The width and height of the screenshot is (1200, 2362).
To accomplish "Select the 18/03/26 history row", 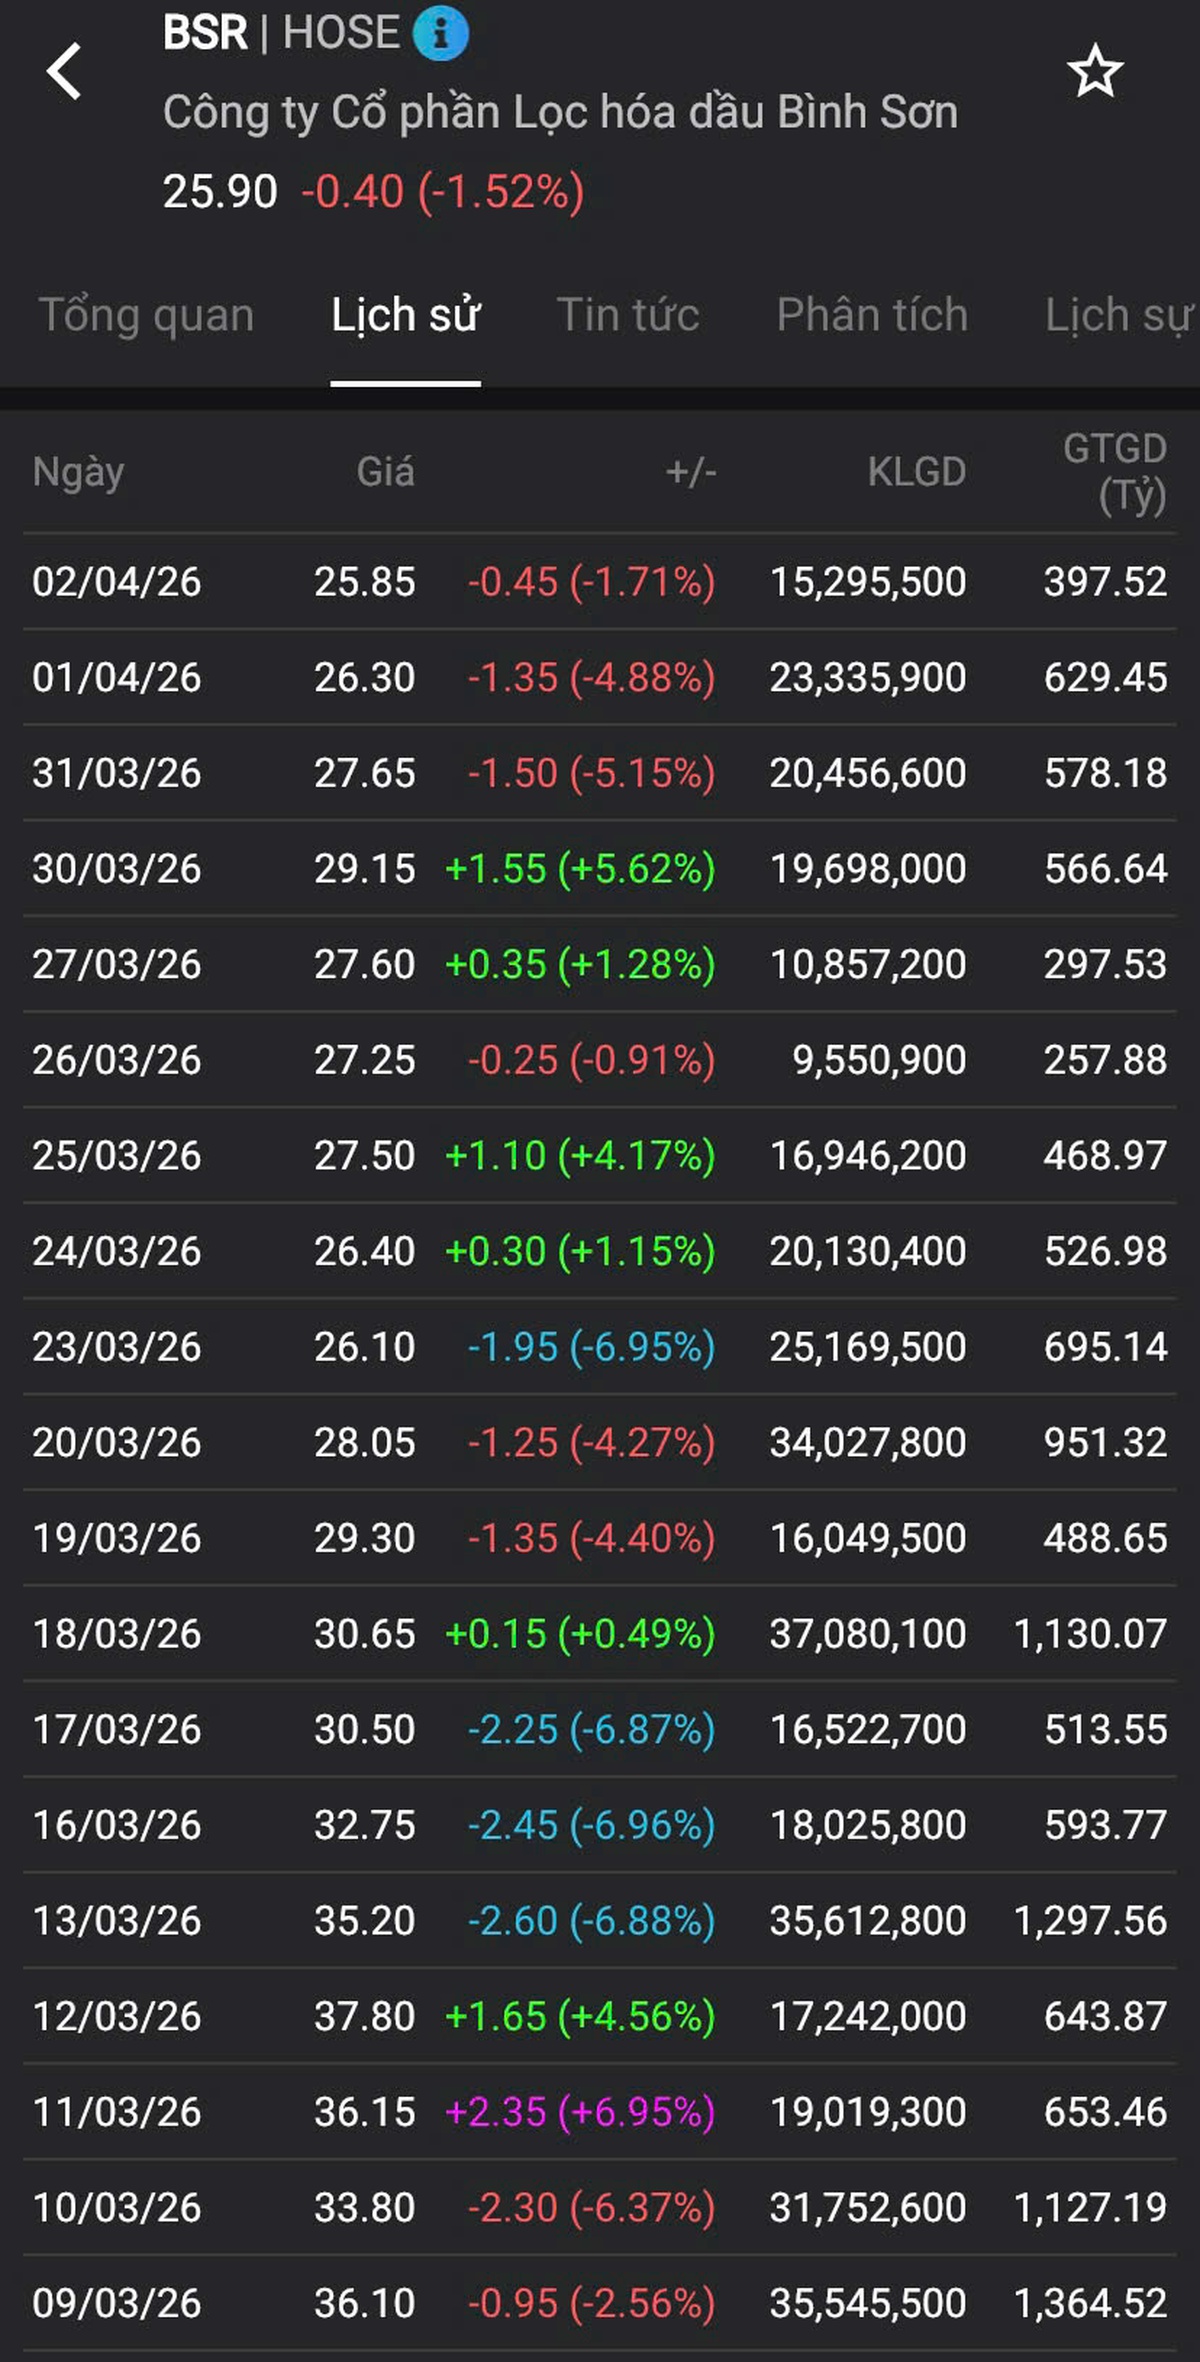I will coord(600,1634).
